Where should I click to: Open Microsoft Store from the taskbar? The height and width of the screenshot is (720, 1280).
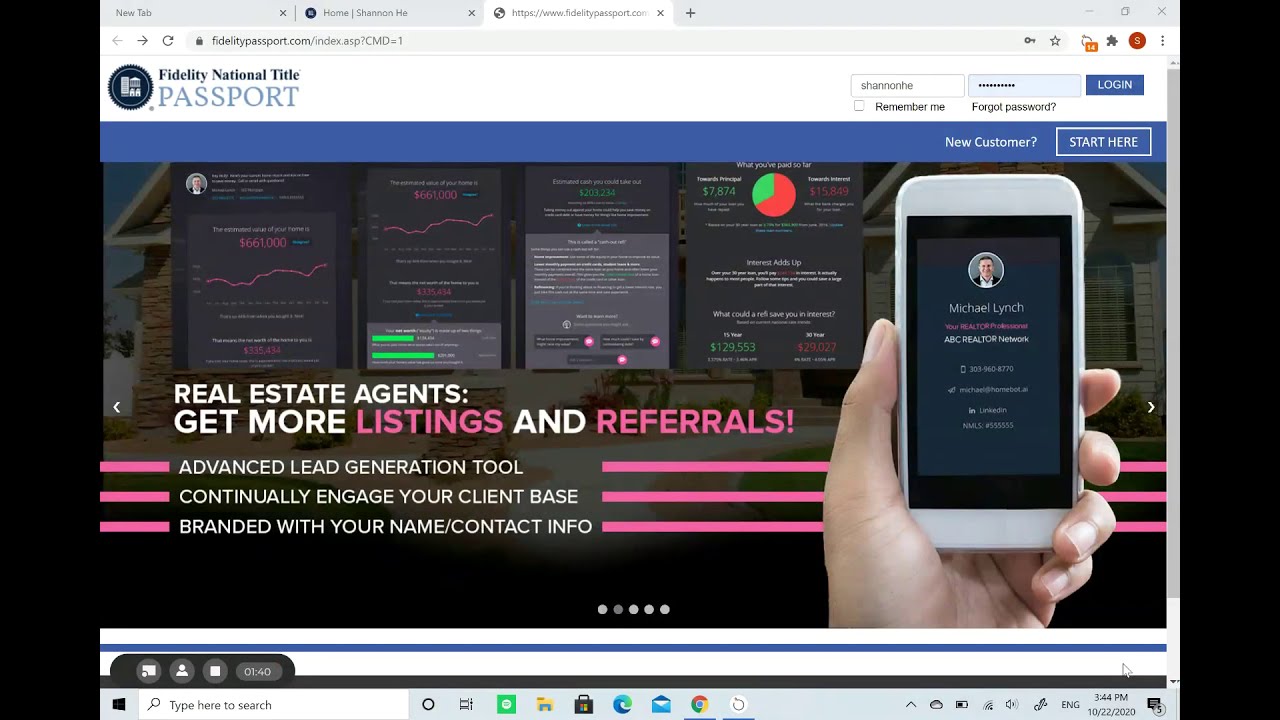584,705
